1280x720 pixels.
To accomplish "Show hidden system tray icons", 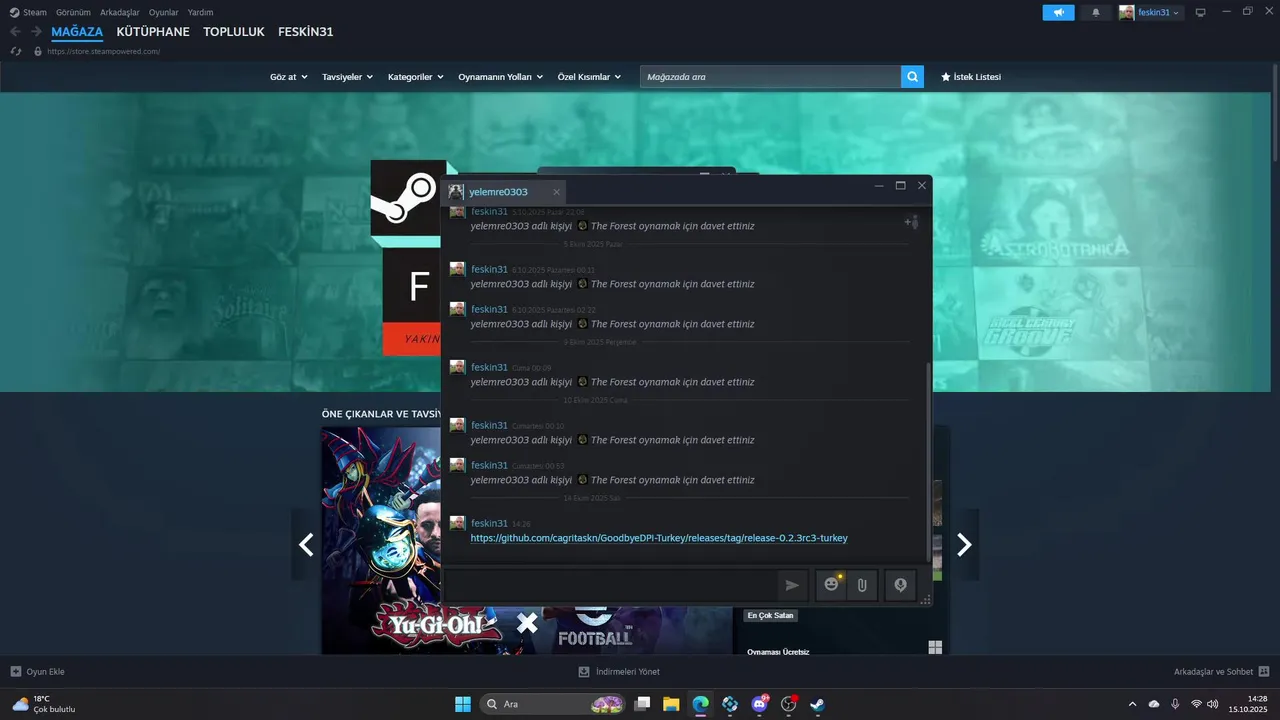I will (x=1132, y=704).
